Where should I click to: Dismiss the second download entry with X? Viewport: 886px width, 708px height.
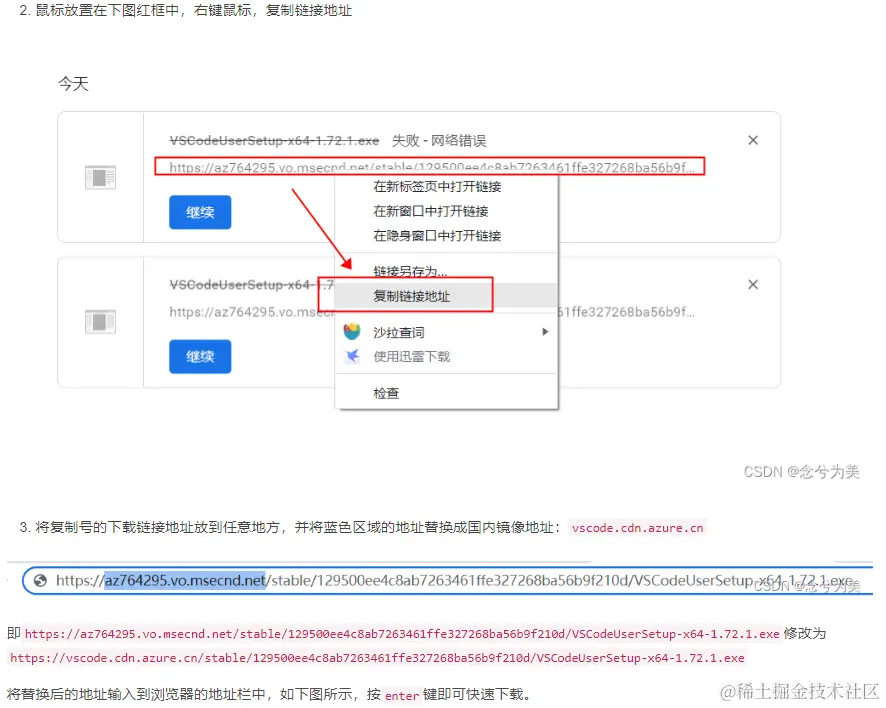753,284
